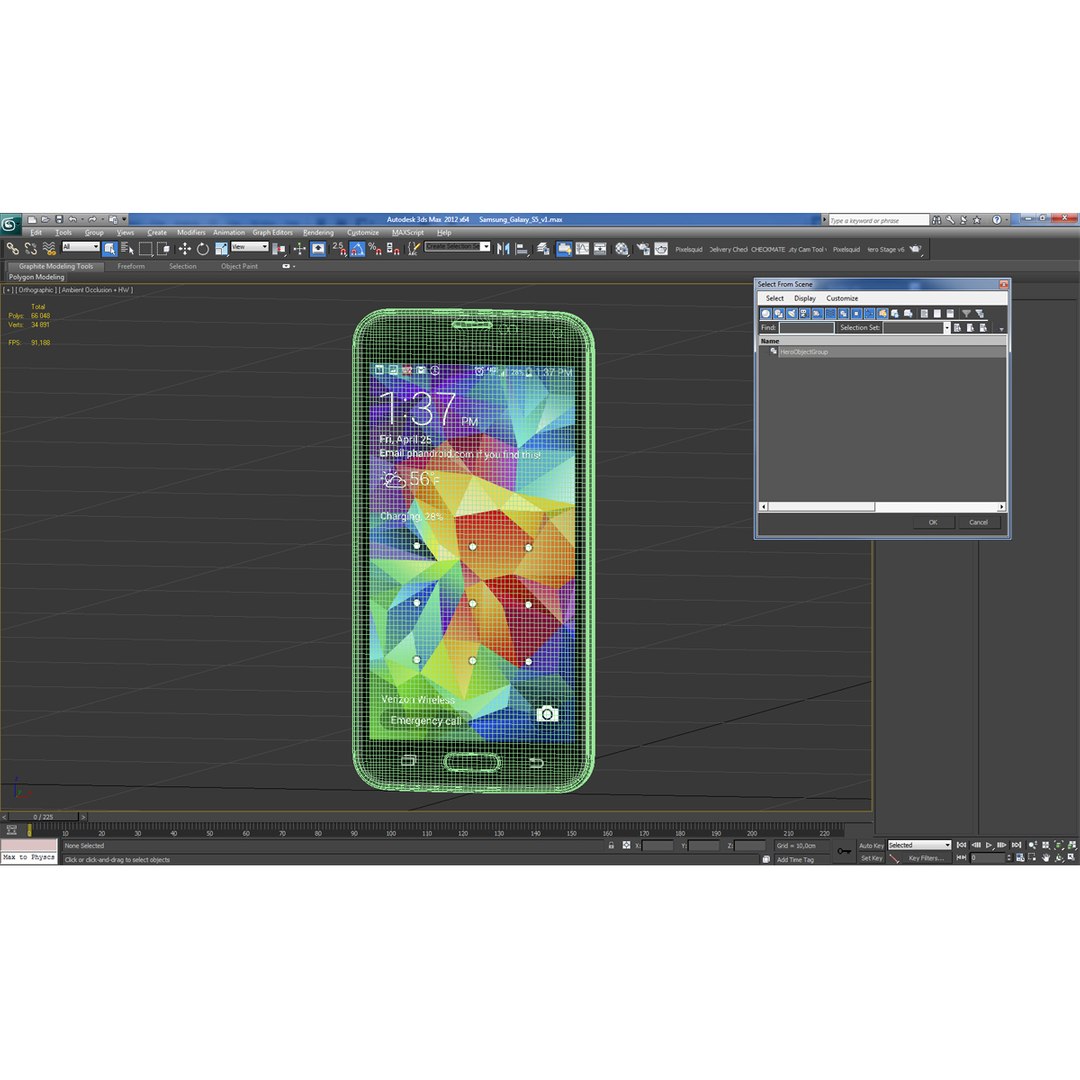The height and width of the screenshot is (1080, 1080).
Task: Click the Align tool icon
Action: [x=522, y=249]
